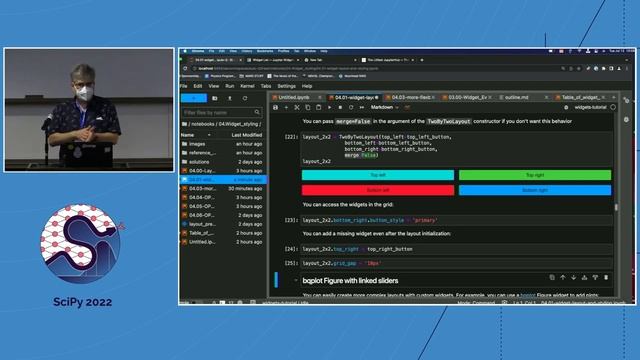
Task: Insert cell below from cell toolbar
Action: (x=595, y=278)
